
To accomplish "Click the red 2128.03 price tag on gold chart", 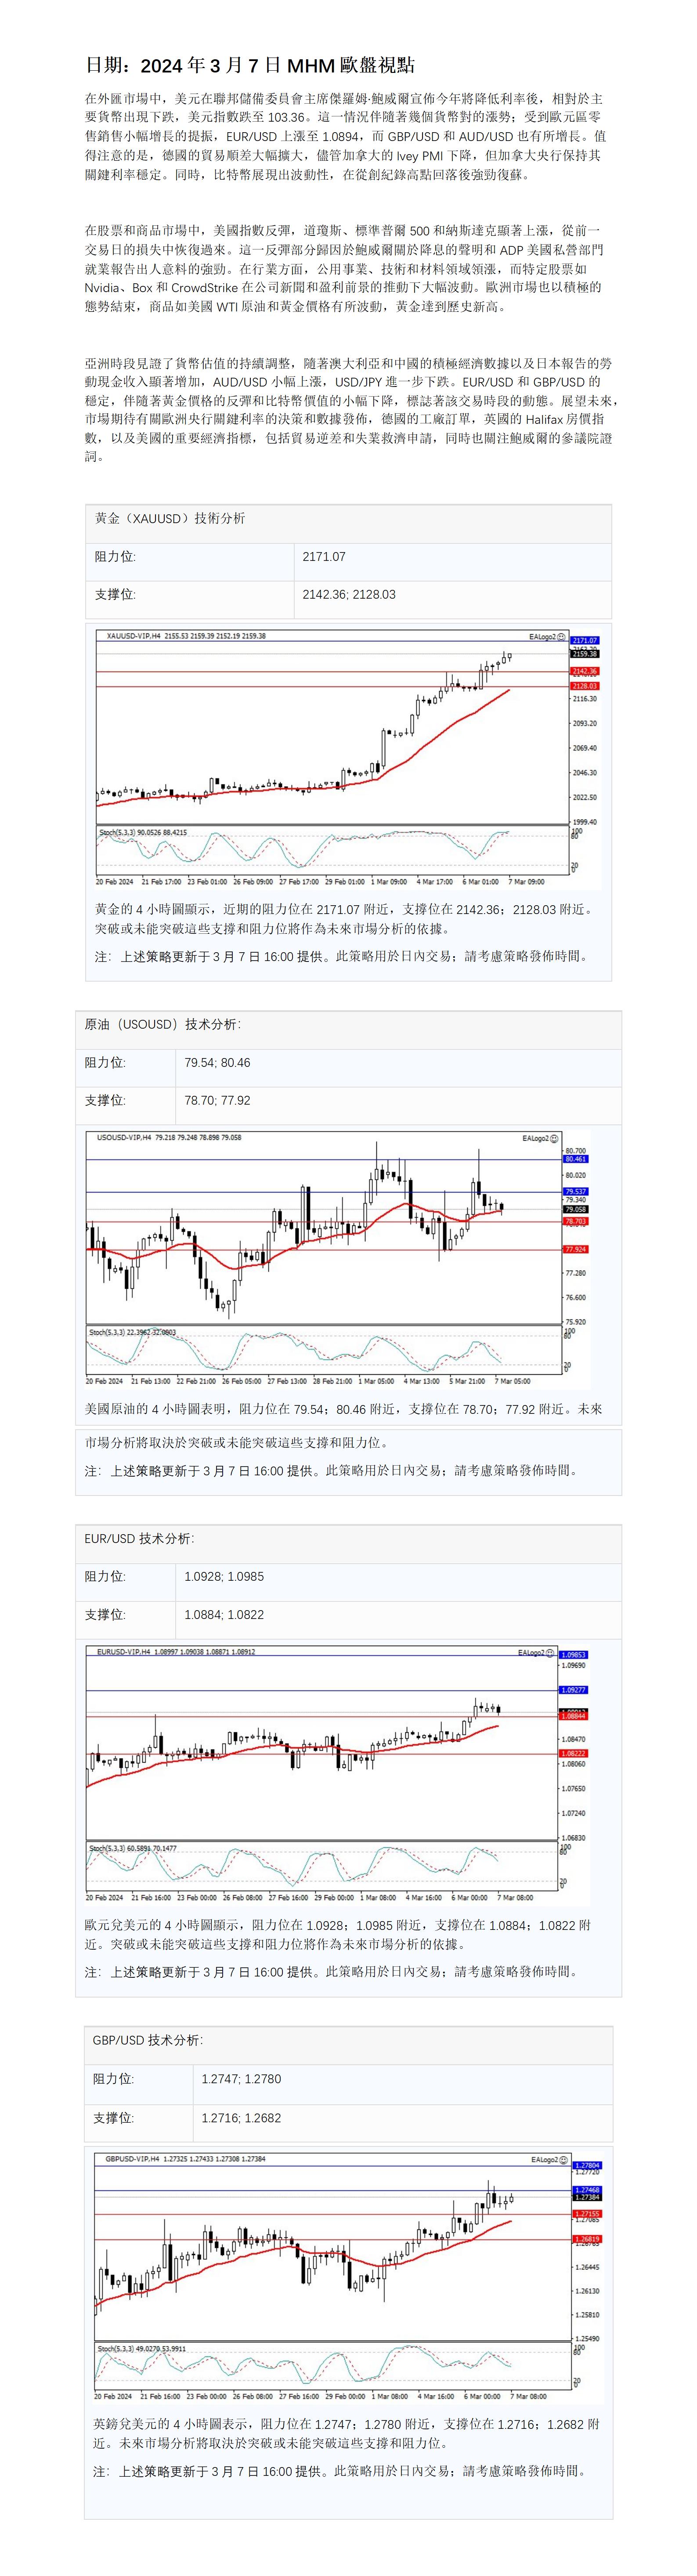I will point(584,686).
